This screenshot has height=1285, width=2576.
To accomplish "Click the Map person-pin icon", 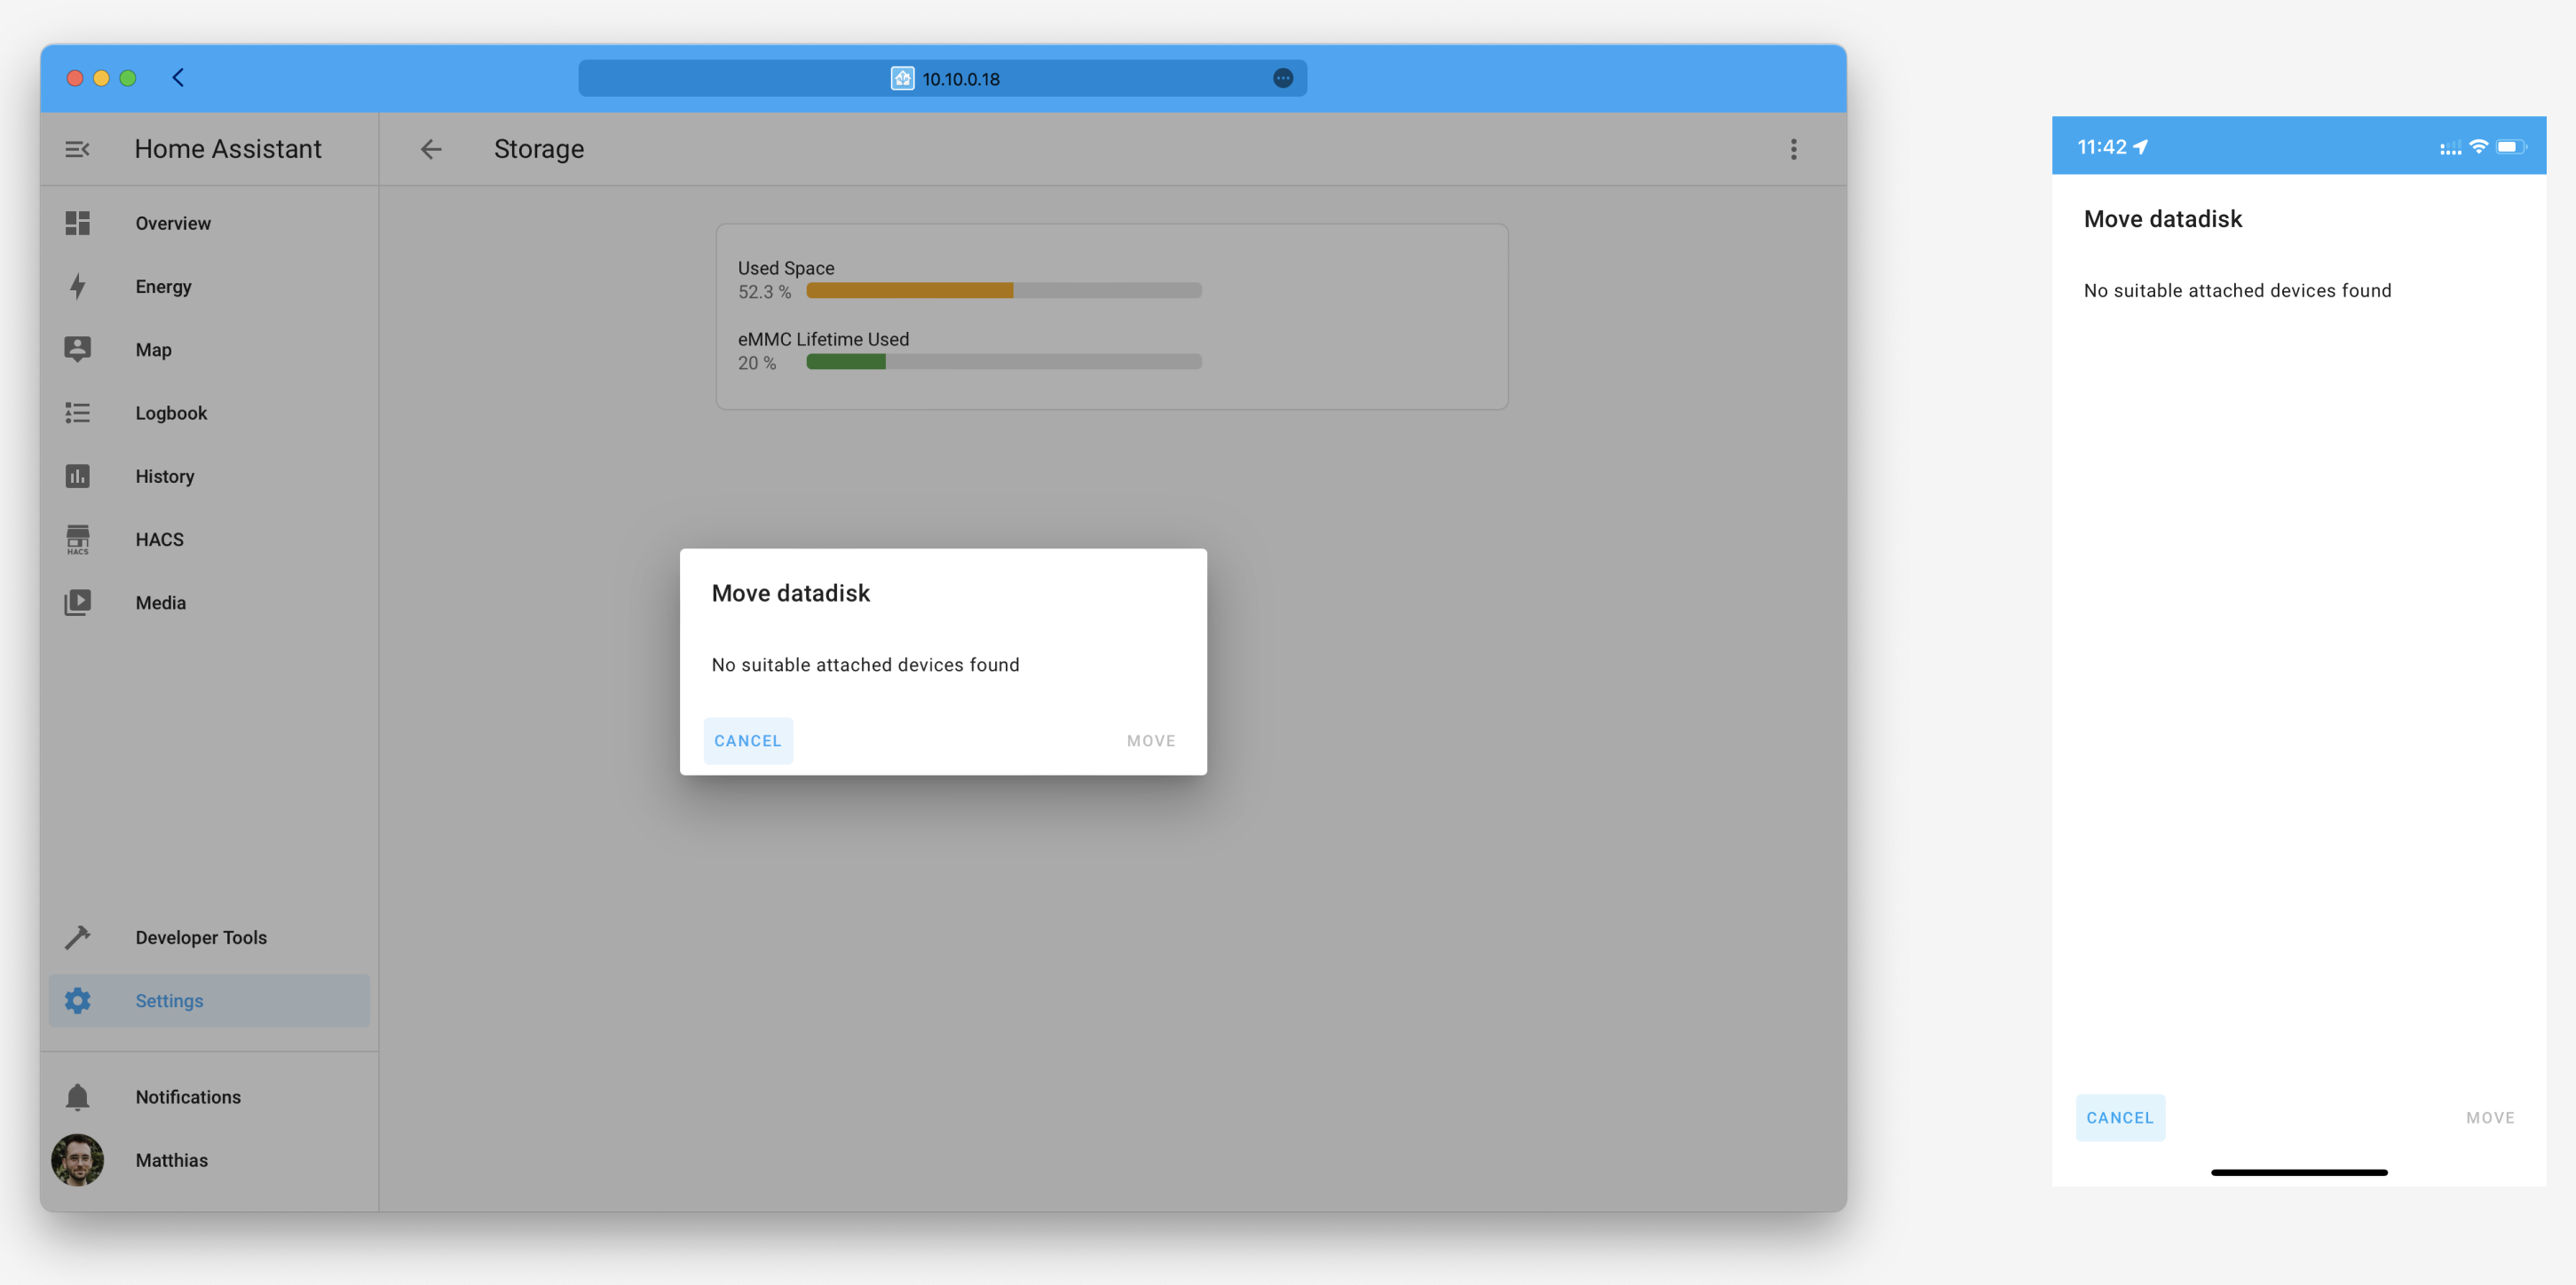I will tap(77, 349).
